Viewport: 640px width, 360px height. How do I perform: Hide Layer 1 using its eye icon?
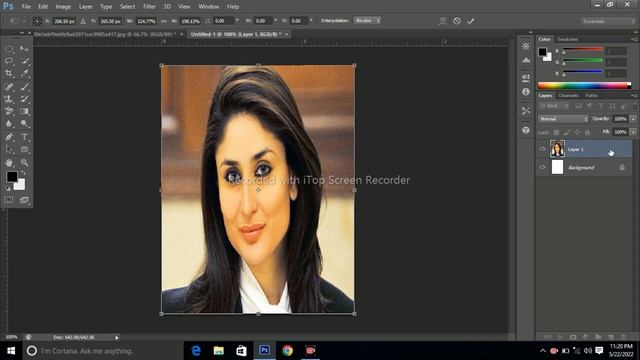tap(542, 149)
